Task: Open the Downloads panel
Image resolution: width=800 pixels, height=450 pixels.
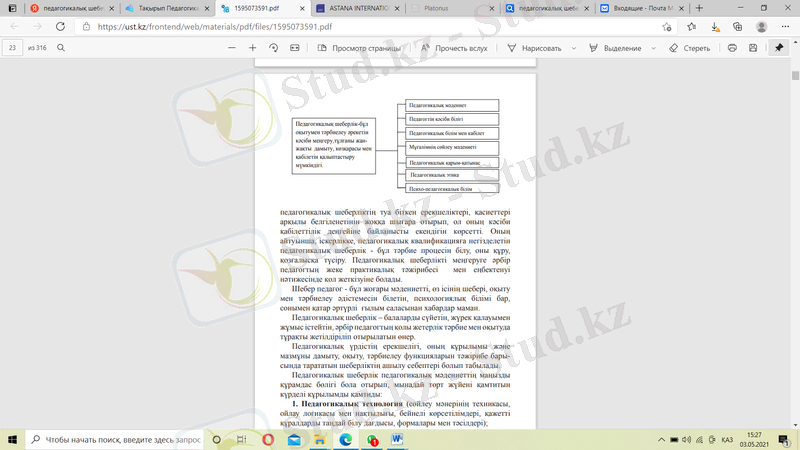Action: pos(715,27)
